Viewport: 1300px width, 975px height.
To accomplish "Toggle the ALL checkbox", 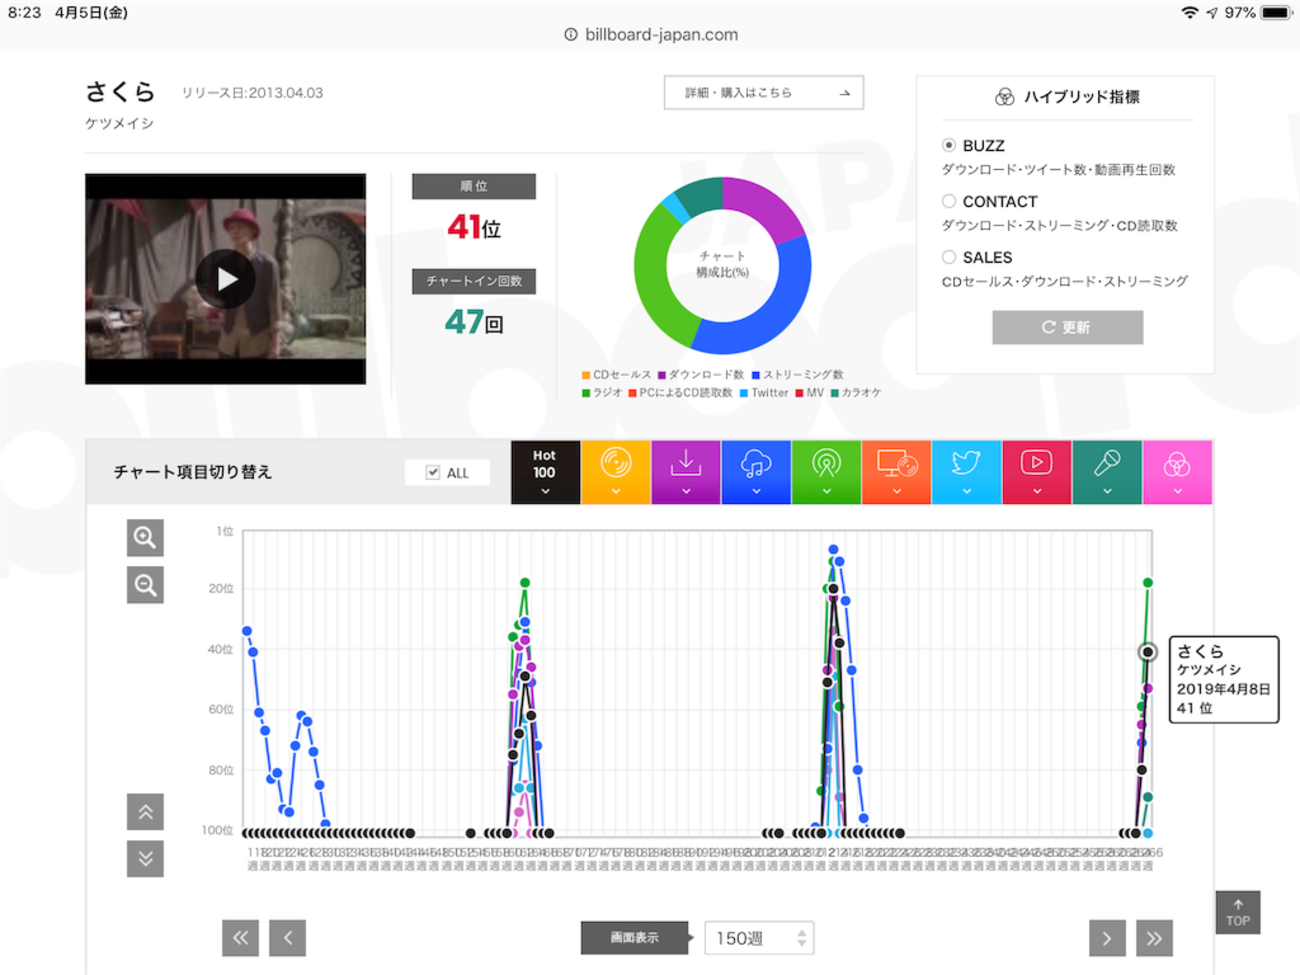I will [433, 472].
